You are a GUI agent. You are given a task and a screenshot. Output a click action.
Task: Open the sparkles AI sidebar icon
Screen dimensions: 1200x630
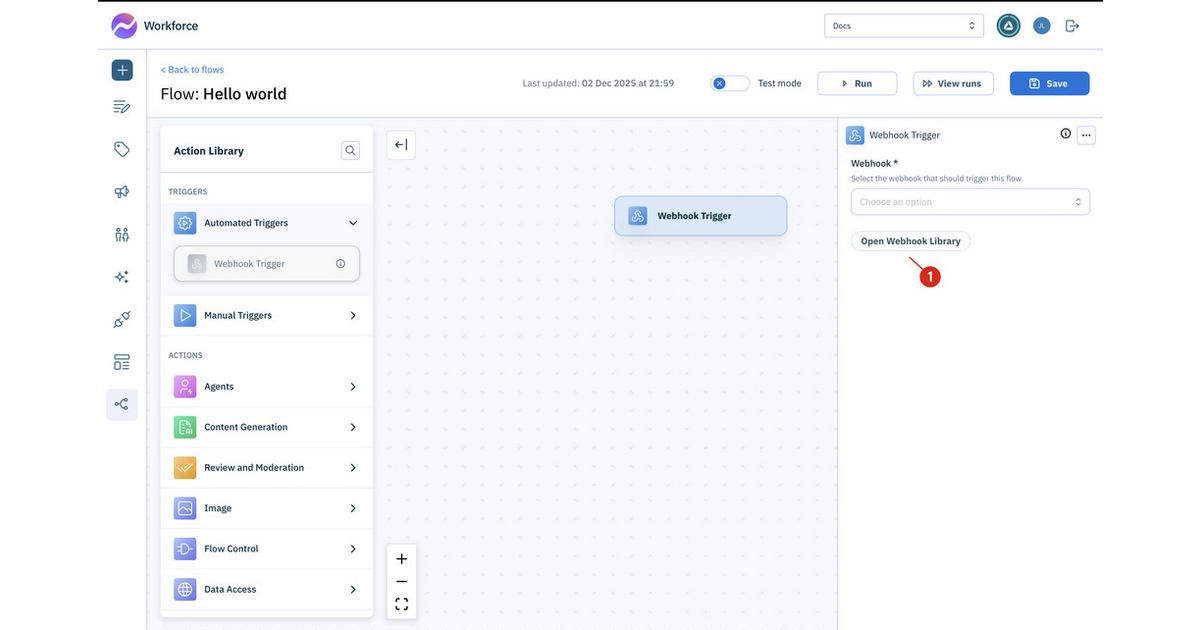[x=122, y=277]
